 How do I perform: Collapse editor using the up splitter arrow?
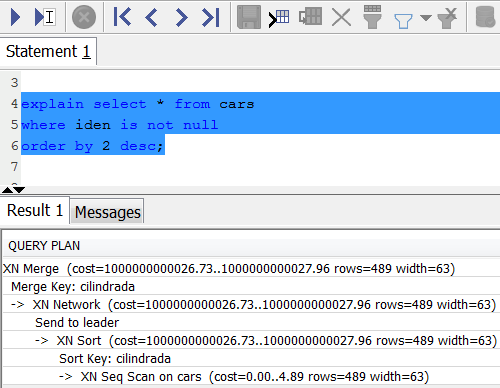point(7,190)
